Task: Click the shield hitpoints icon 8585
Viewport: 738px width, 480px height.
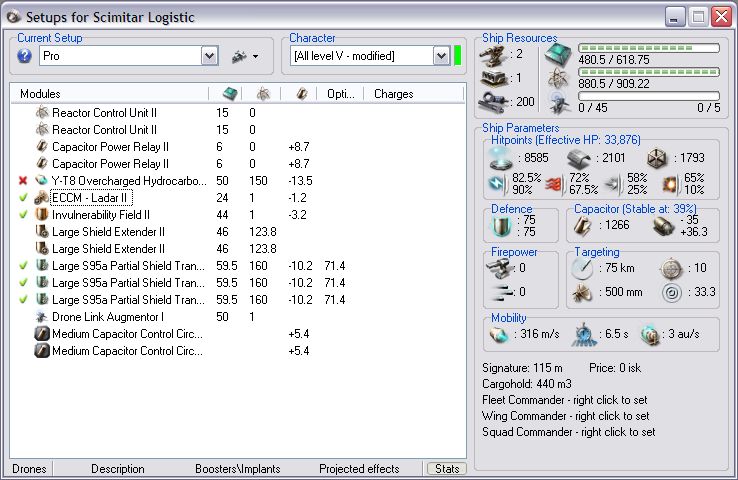Action: click(x=500, y=158)
